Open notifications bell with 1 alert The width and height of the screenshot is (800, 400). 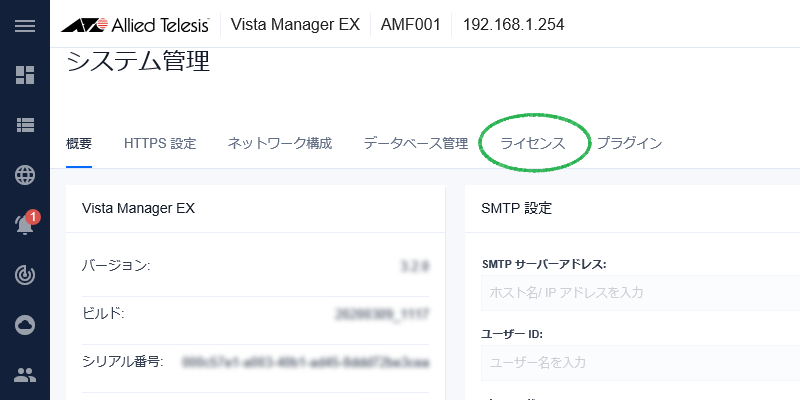26,223
